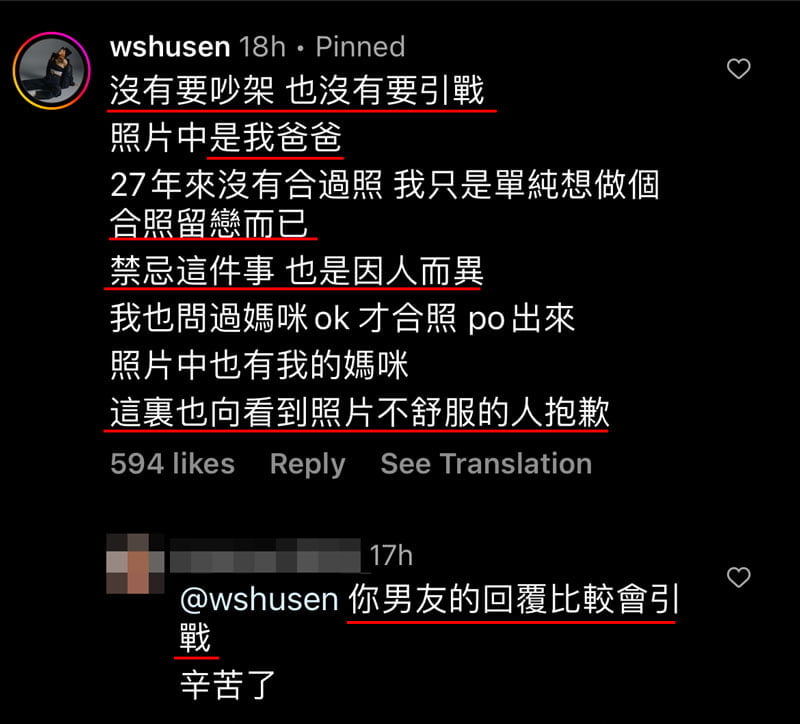800x724 pixels.
Task: Tap the heart on the @wshusen reply
Action: [738, 577]
